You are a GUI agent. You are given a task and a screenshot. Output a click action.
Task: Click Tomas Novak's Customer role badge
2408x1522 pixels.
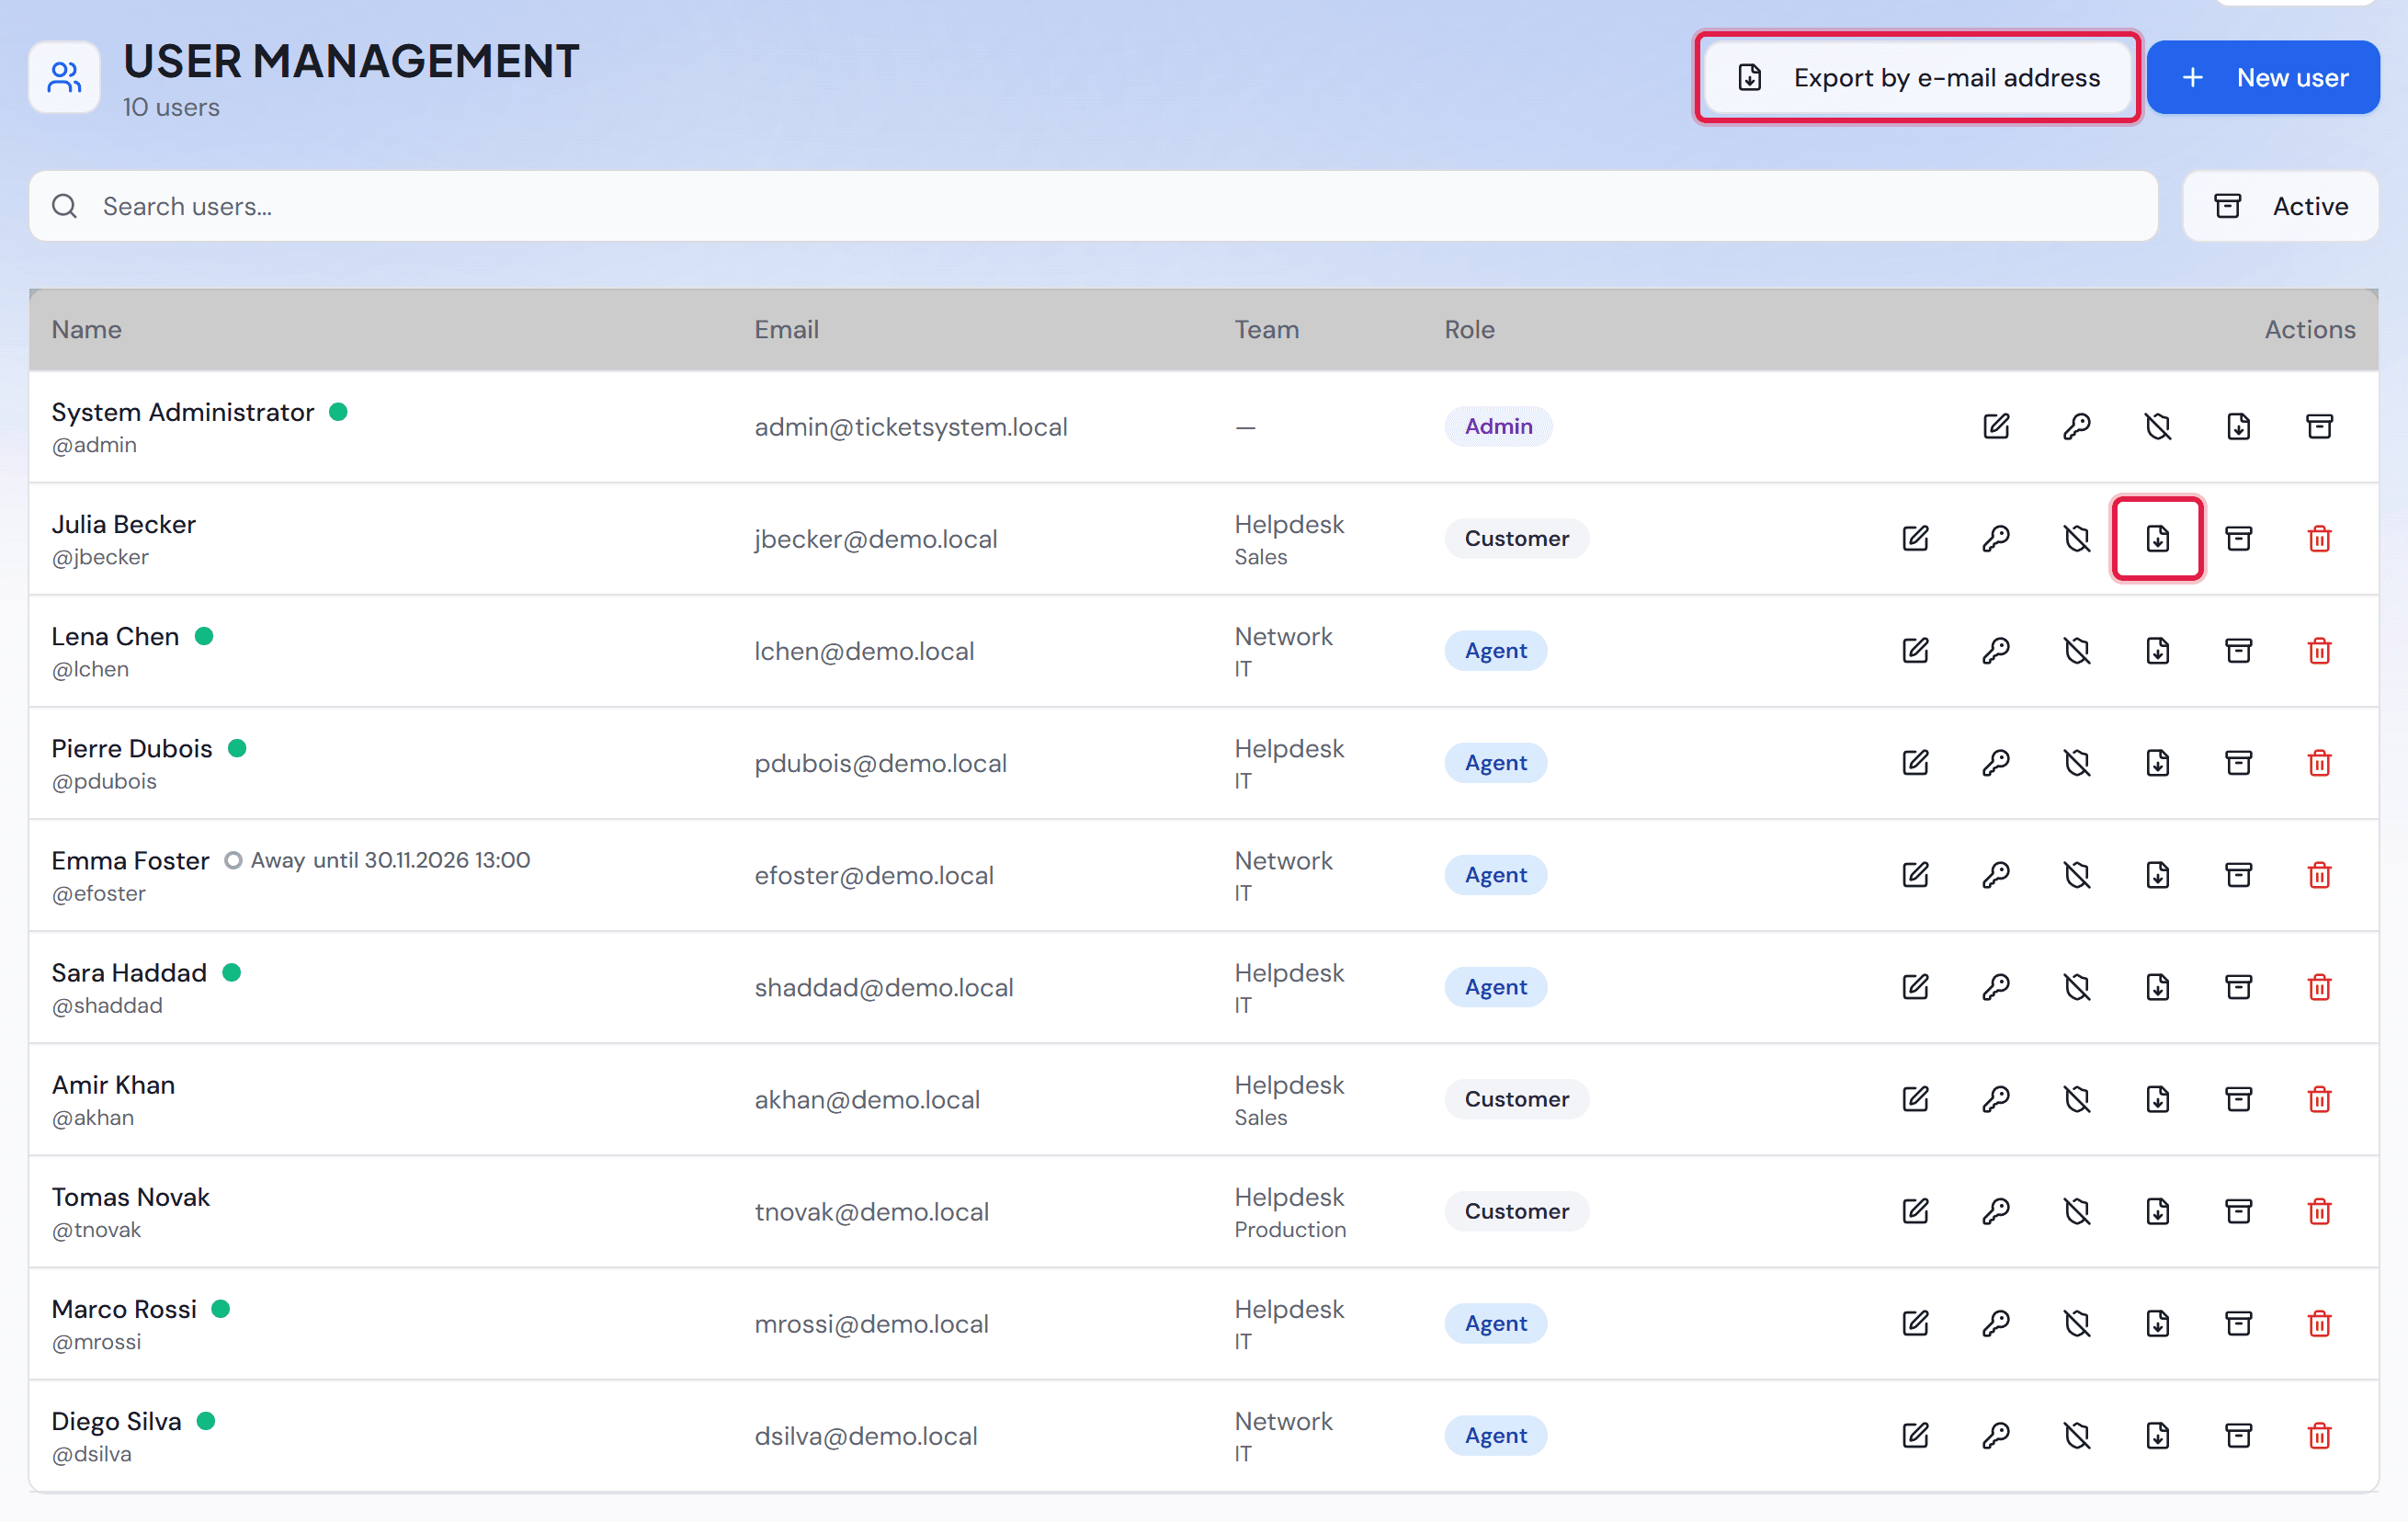(1517, 1211)
